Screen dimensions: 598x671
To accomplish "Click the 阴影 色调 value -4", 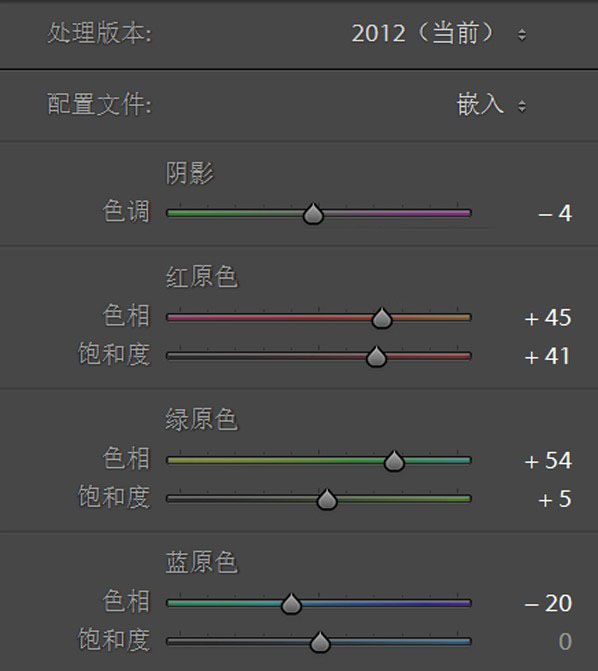I will click(555, 213).
